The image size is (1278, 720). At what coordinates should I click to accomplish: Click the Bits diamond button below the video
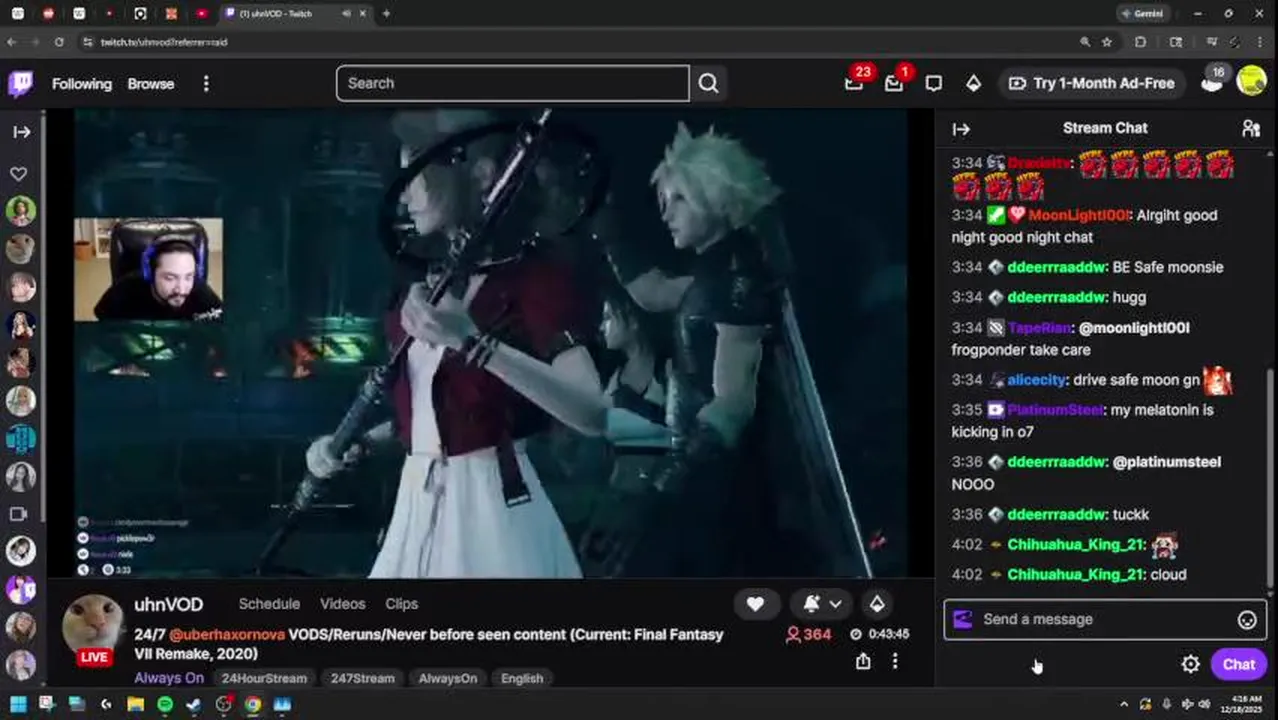877,604
